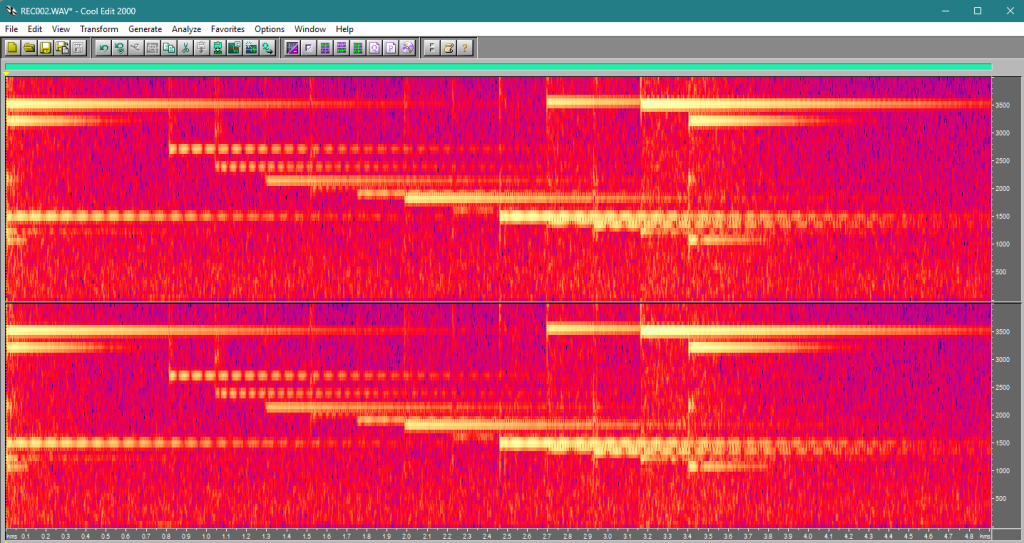Open the View menu
The image size is (1024, 543).
pyautogui.click(x=61, y=29)
